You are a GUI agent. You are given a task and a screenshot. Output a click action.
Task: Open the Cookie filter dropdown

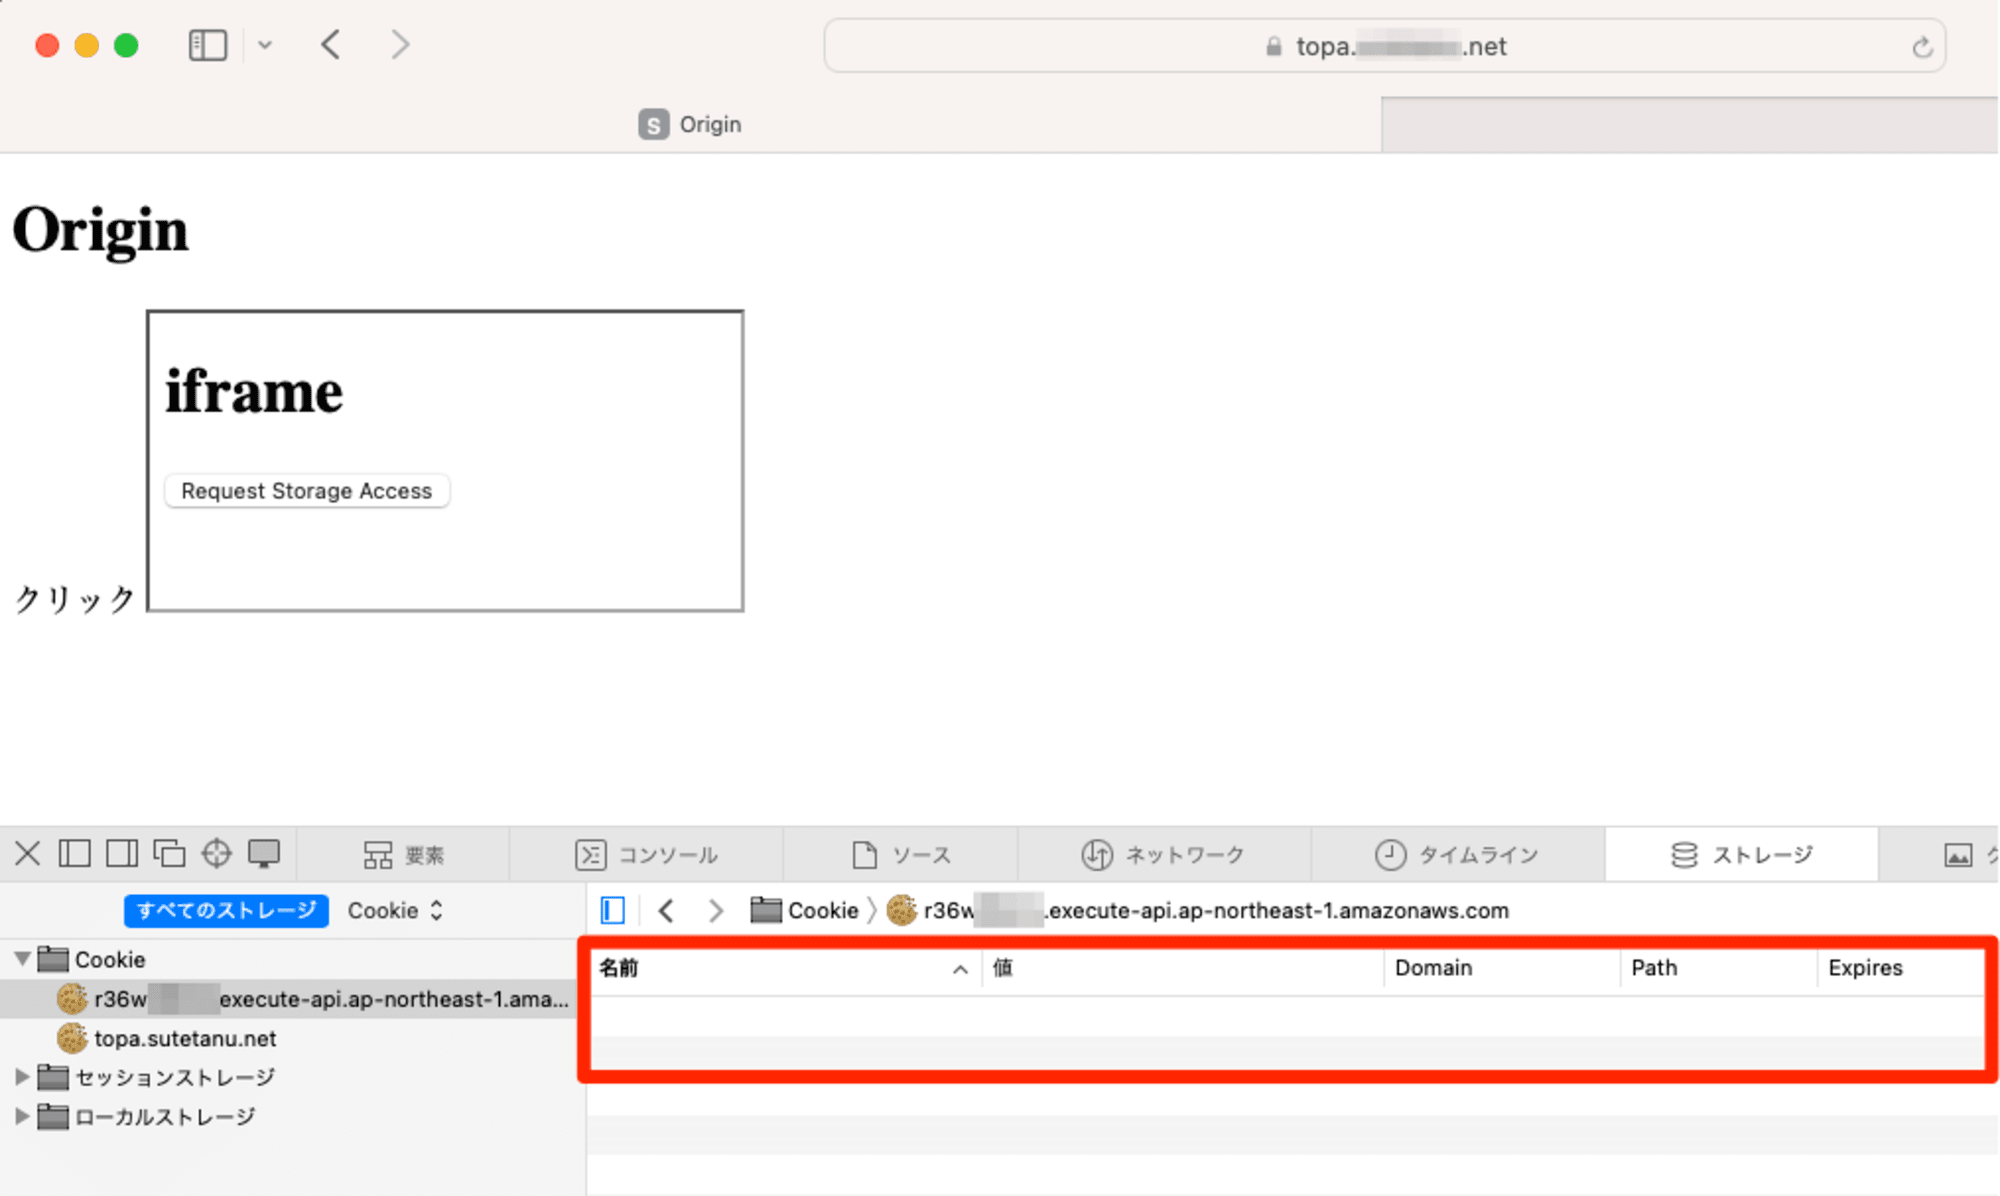[x=395, y=911]
